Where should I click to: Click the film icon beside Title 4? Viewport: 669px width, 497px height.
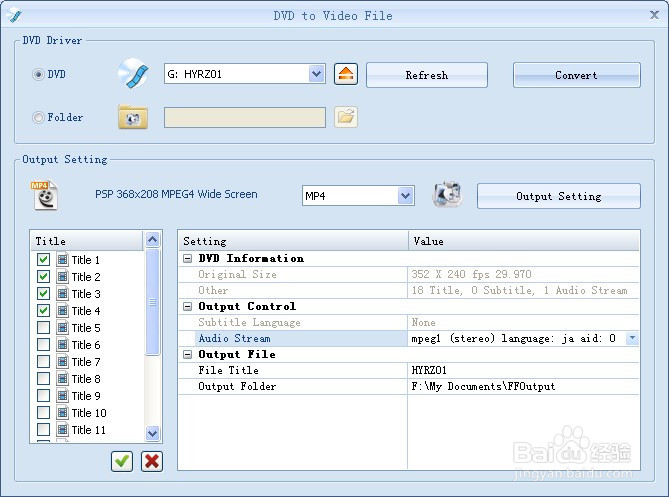(x=62, y=311)
